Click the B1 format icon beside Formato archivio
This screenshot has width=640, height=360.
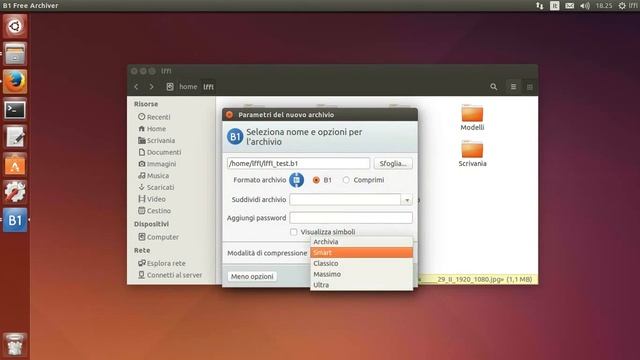[296, 180]
